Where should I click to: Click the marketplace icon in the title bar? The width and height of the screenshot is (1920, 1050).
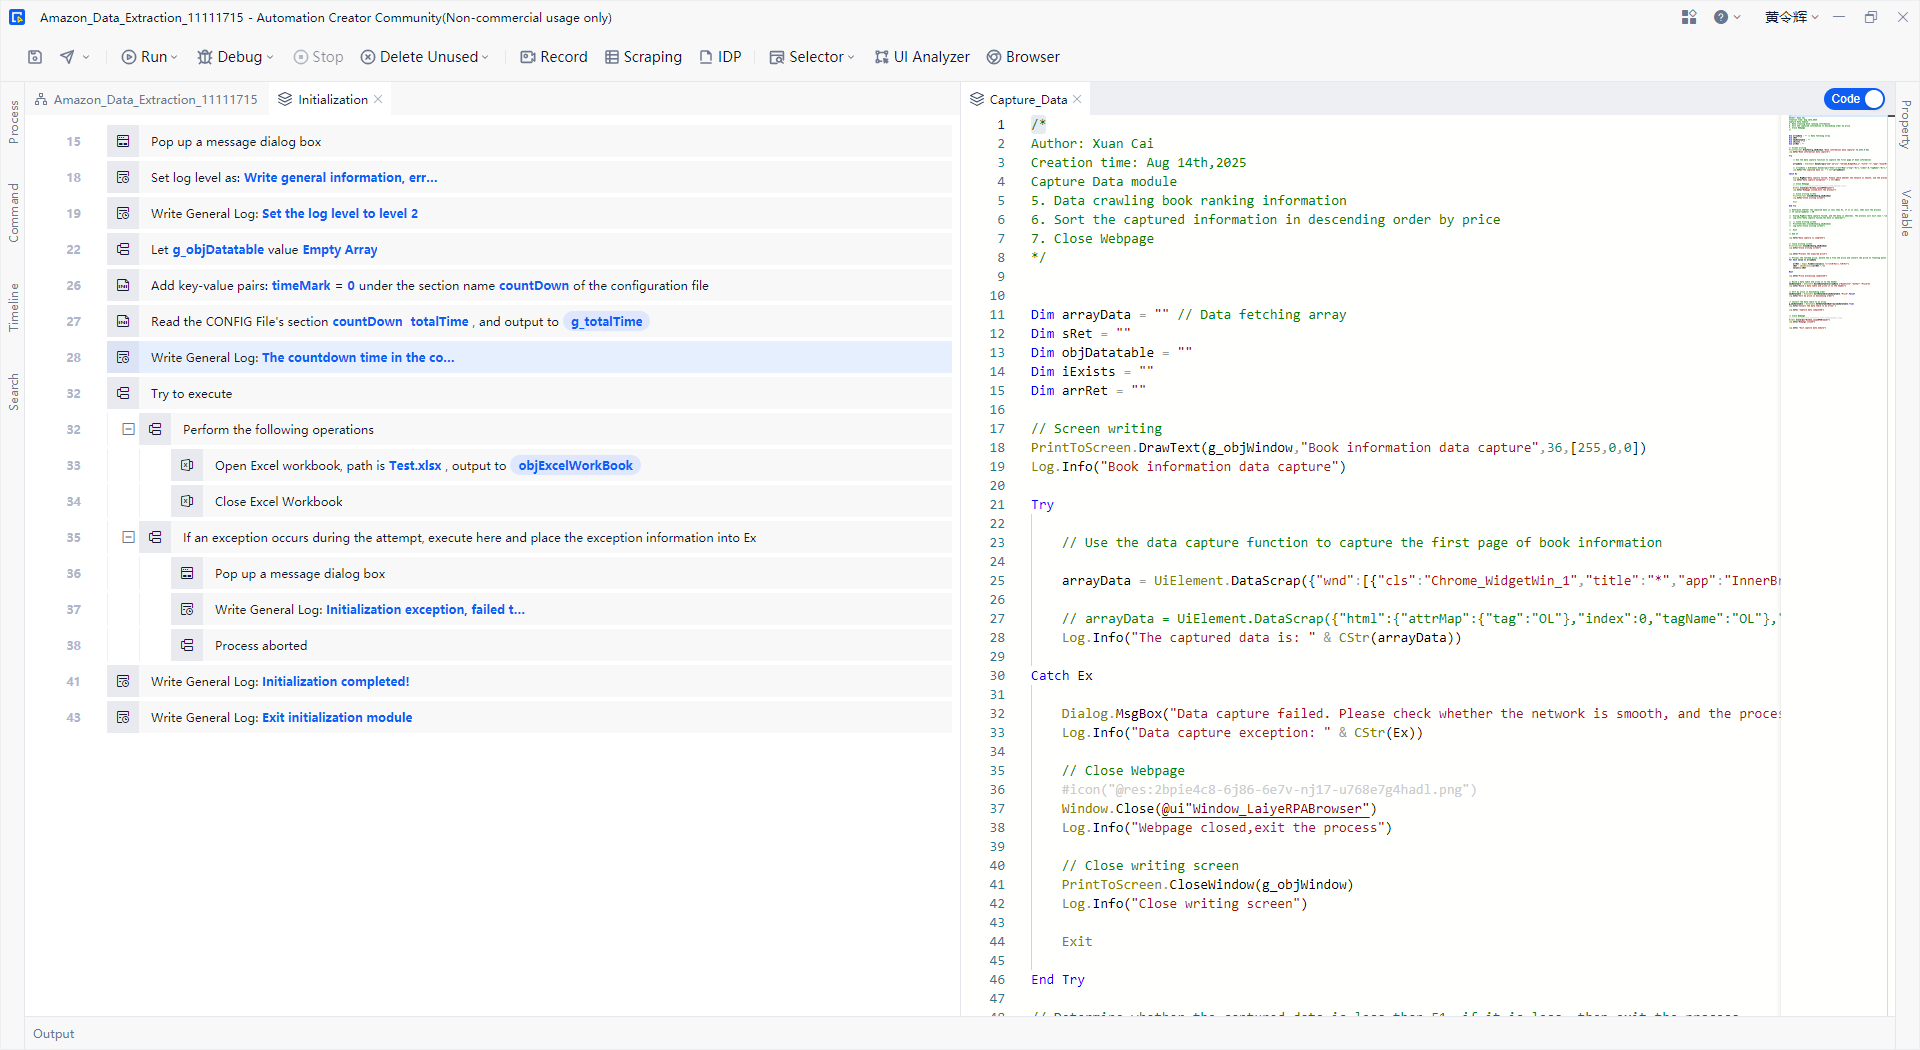pos(1688,17)
